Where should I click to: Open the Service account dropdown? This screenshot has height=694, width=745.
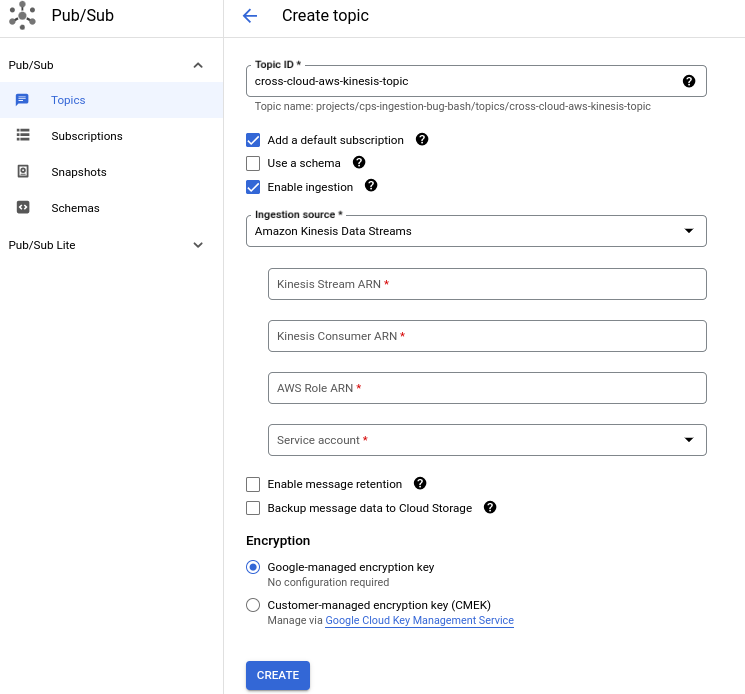[487, 440]
